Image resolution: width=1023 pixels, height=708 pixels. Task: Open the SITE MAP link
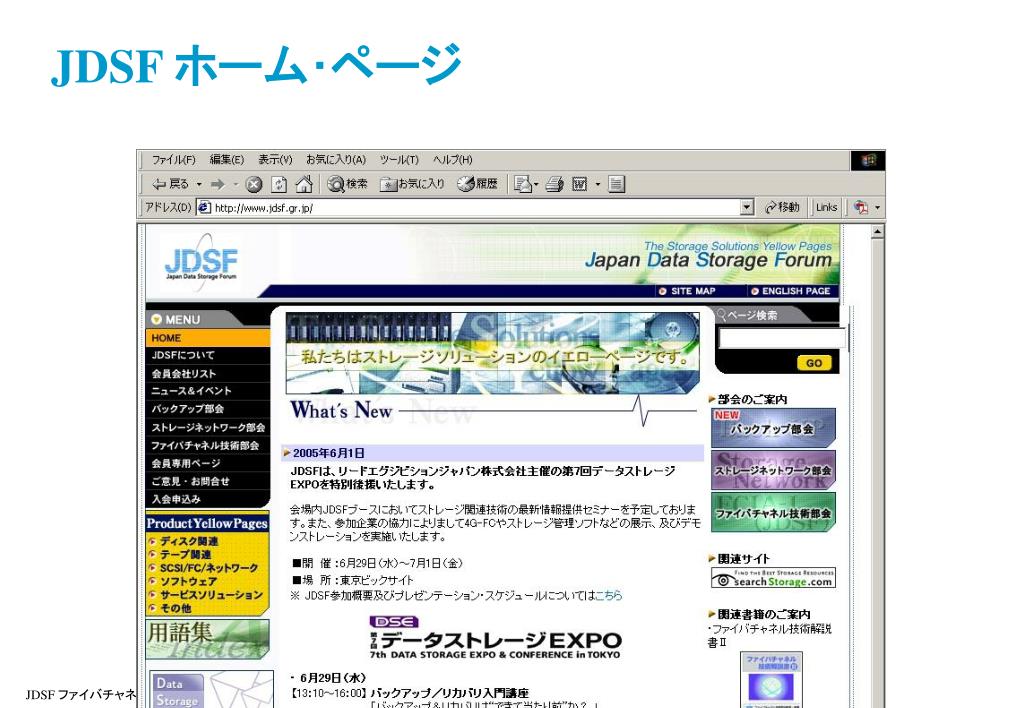click(x=688, y=292)
